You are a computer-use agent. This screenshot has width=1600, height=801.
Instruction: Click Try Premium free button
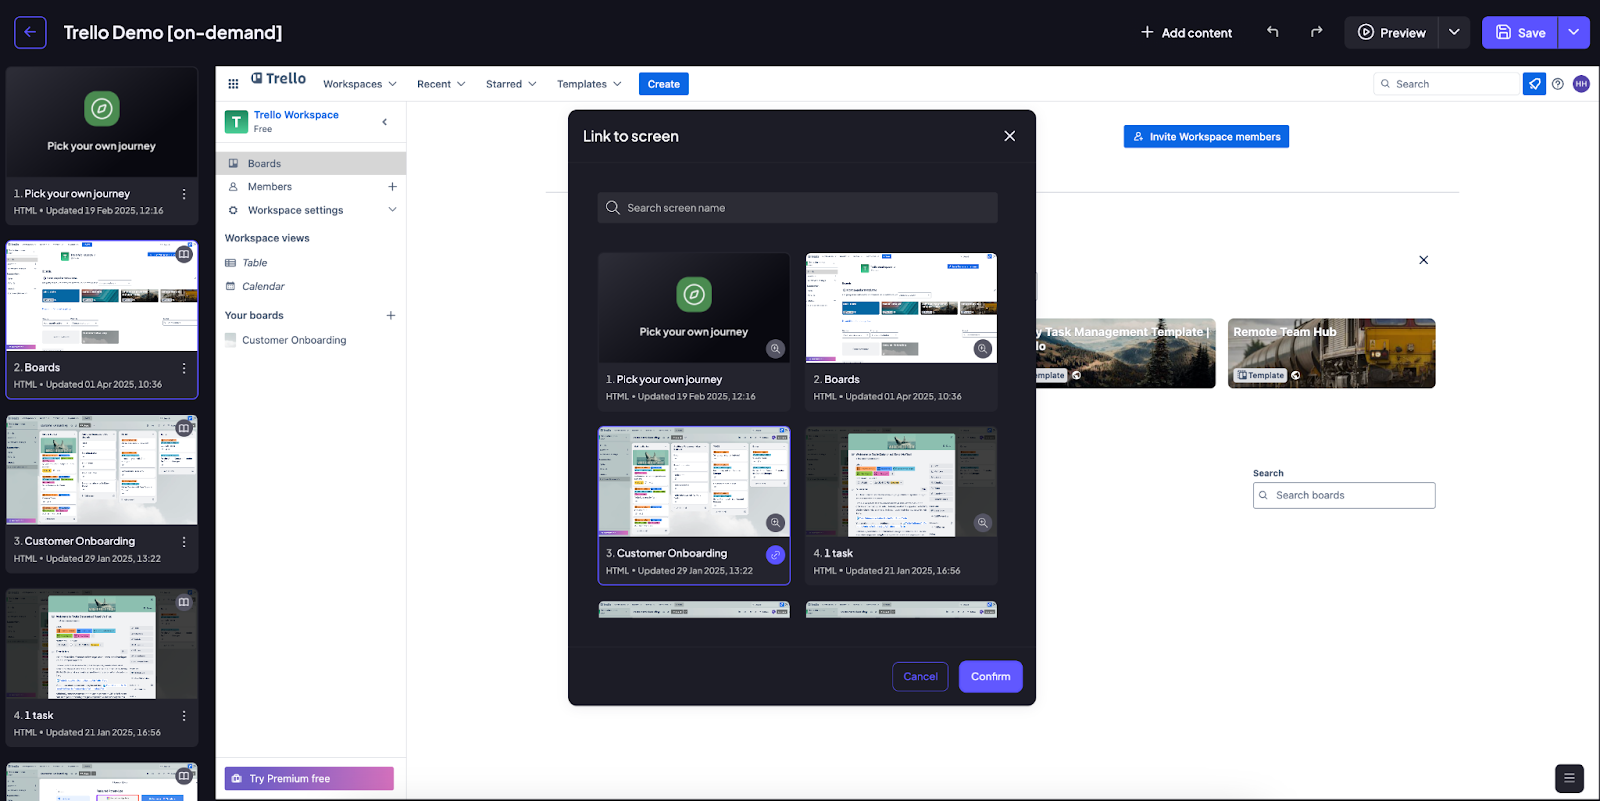(x=309, y=779)
